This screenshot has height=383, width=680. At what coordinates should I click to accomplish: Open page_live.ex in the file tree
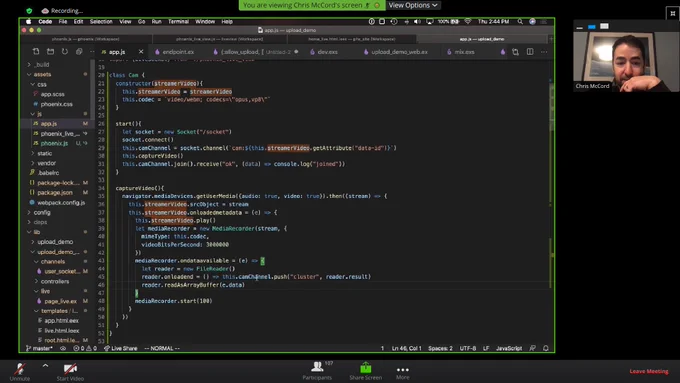tap(60, 301)
